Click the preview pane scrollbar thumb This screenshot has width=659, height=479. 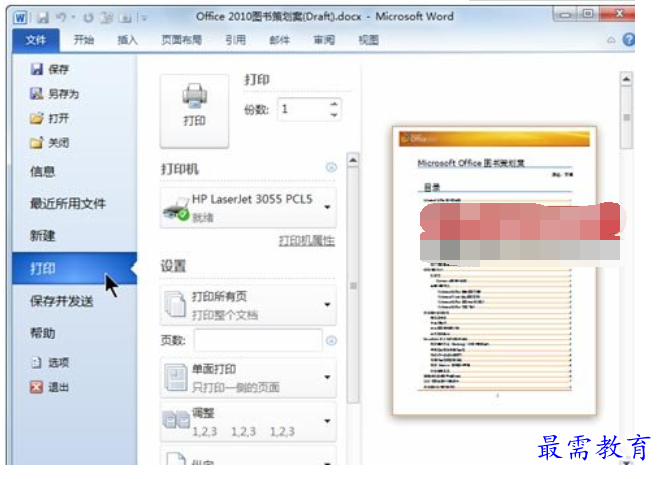click(626, 118)
